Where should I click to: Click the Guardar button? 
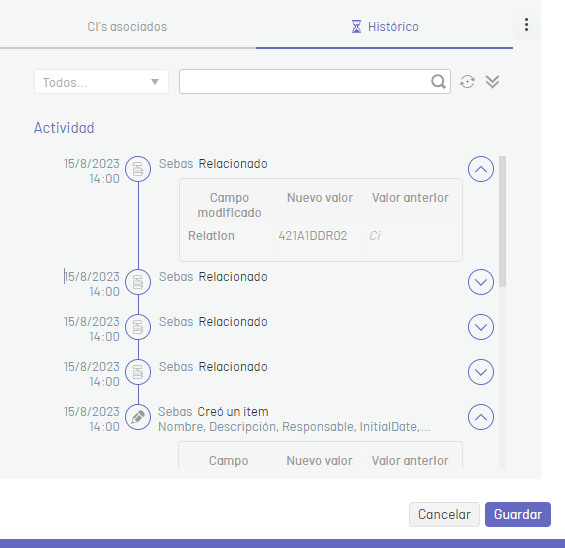tap(518, 514)
